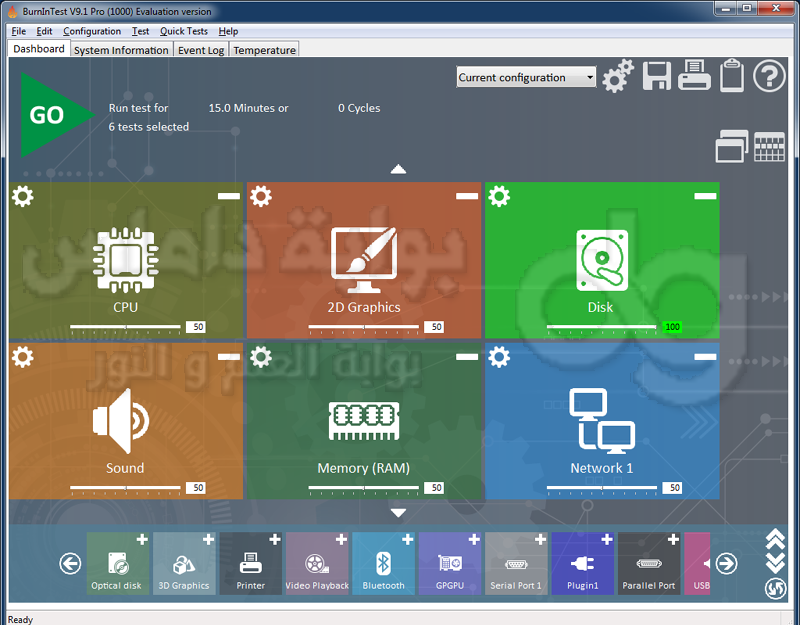
Task: Select the Optical disk test tile
Action: (118, 563)
